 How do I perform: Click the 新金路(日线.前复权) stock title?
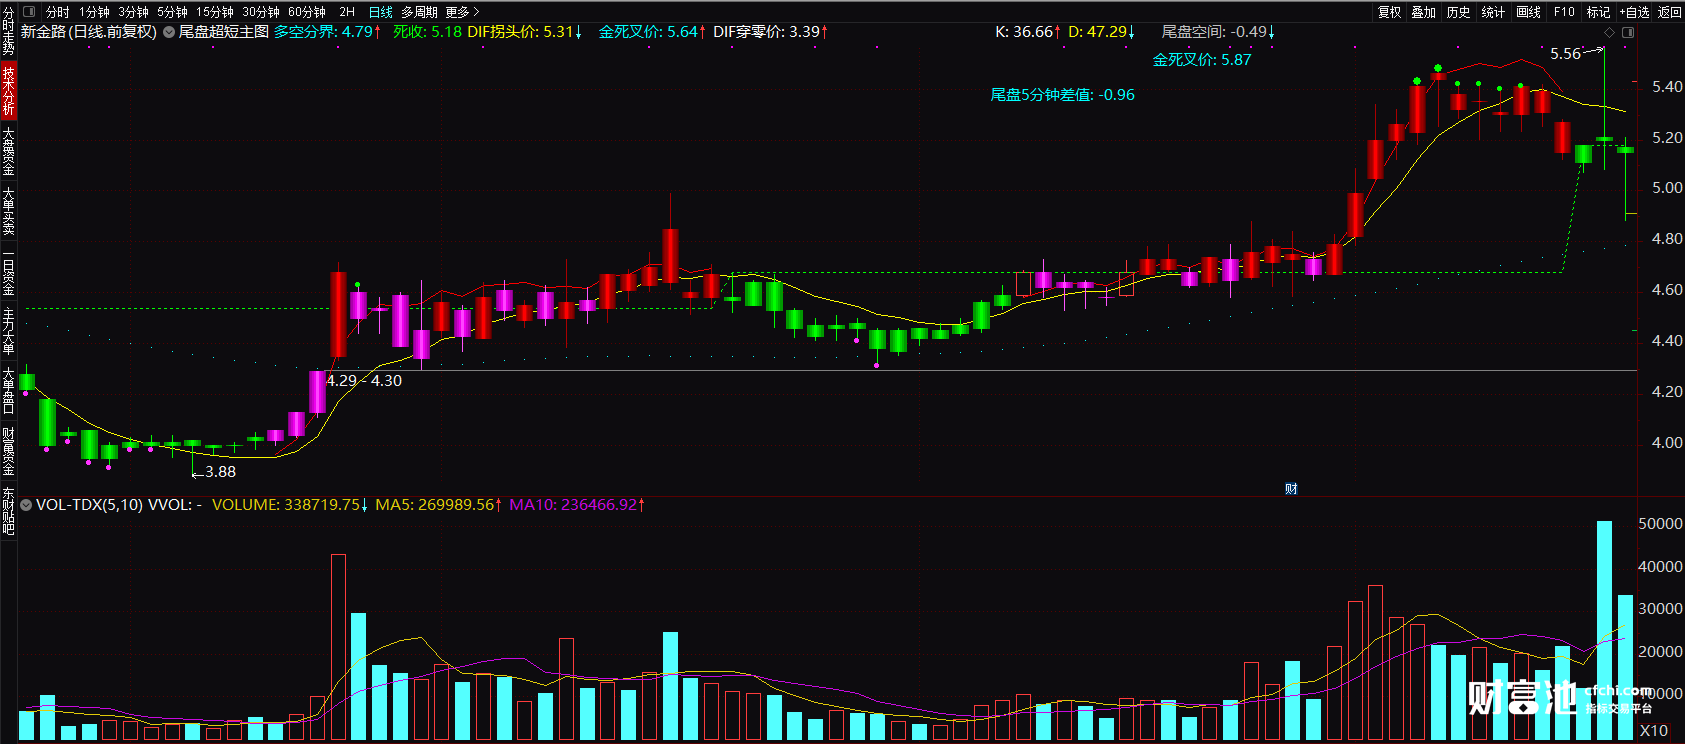89,32
